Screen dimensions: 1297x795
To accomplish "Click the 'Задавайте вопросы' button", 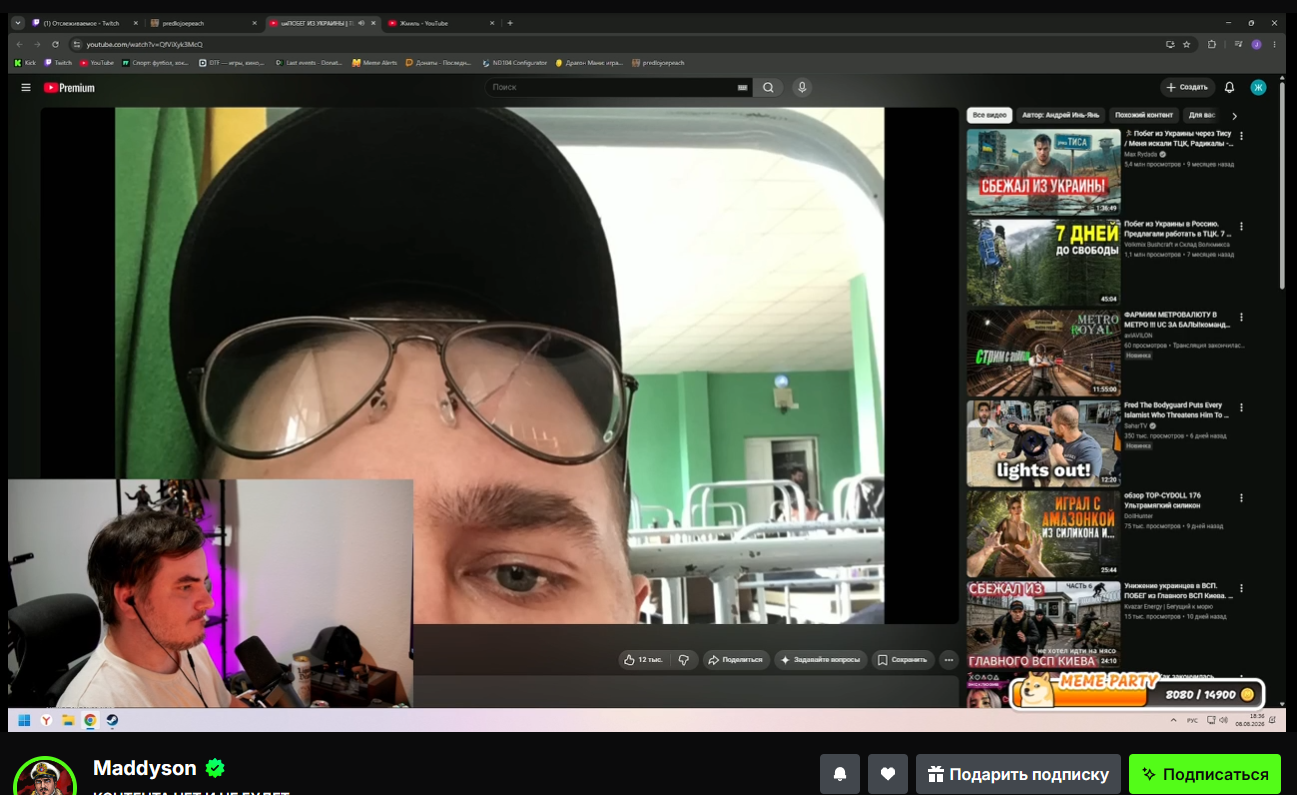I will 820,660.
